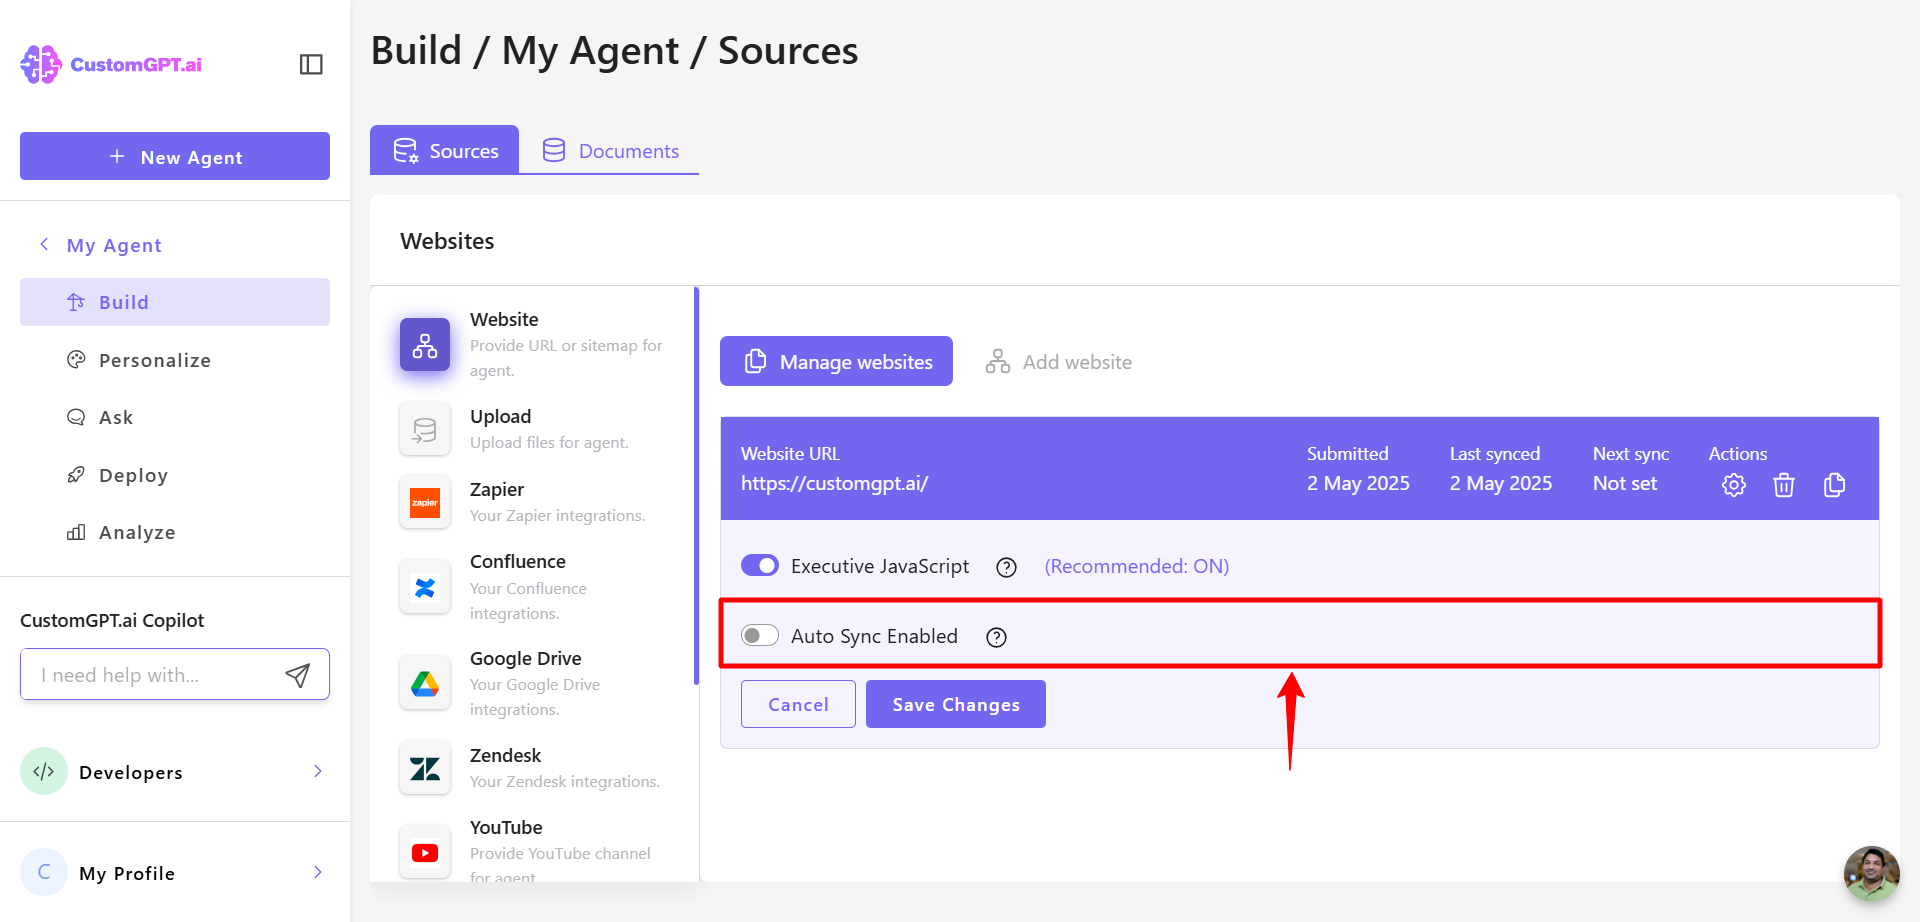Image resolution: width=1920 pixels, height=922 pixels.
Task: Select the YouTube source icon
Action: click(425, 853)
